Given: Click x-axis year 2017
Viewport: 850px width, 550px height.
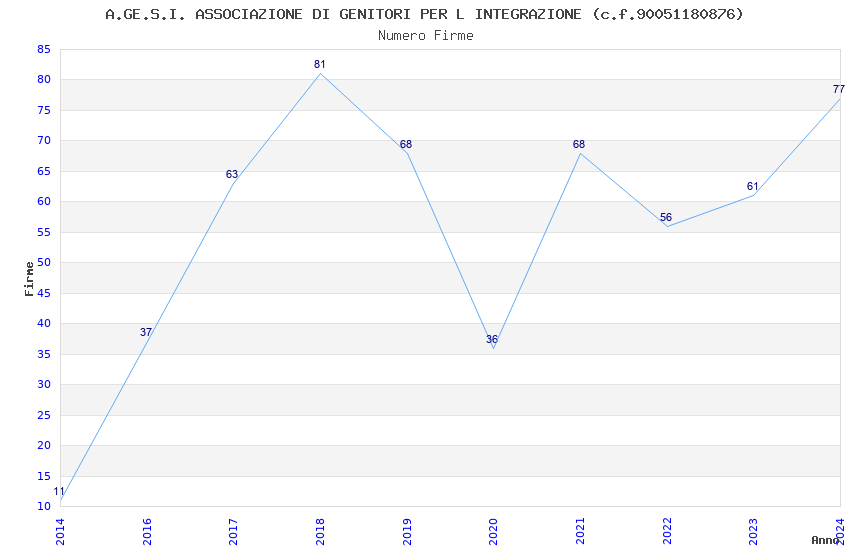Looking at the screenshot, I should 234,532.
